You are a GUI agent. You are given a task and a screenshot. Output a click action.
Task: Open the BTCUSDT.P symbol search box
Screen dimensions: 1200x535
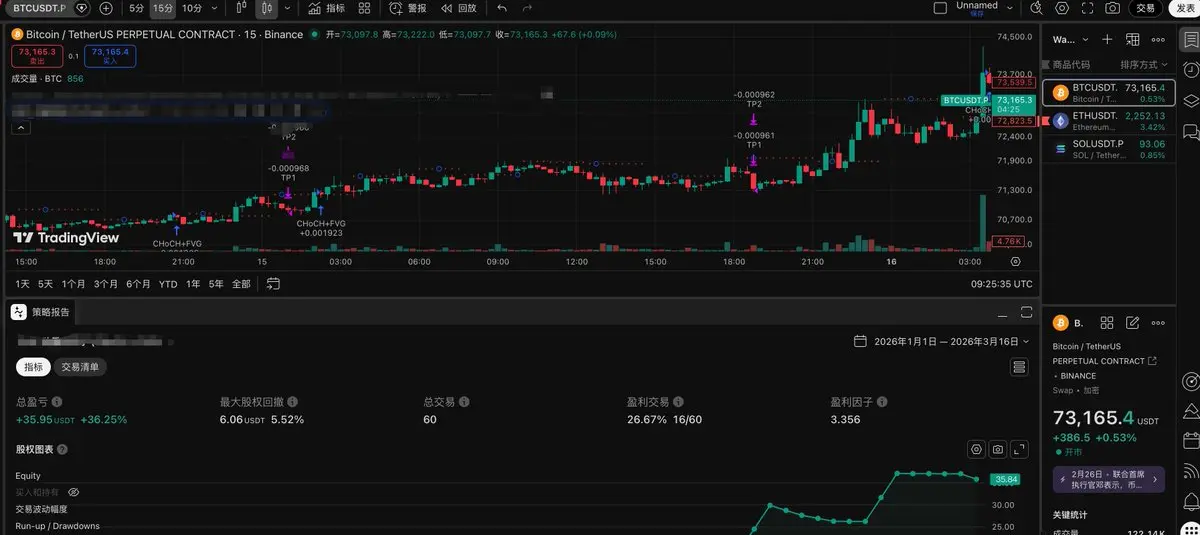[x=41, y=8]
